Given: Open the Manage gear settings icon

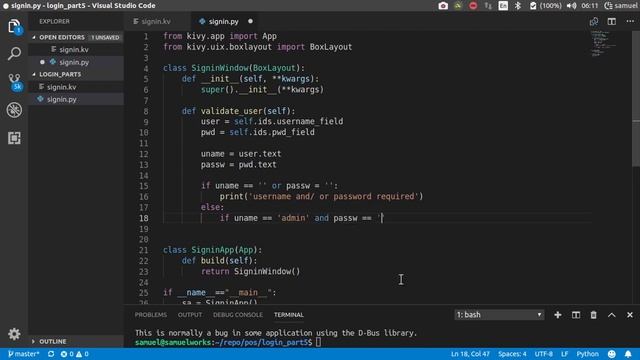Looking at the screenshot, I should (14, 334).
